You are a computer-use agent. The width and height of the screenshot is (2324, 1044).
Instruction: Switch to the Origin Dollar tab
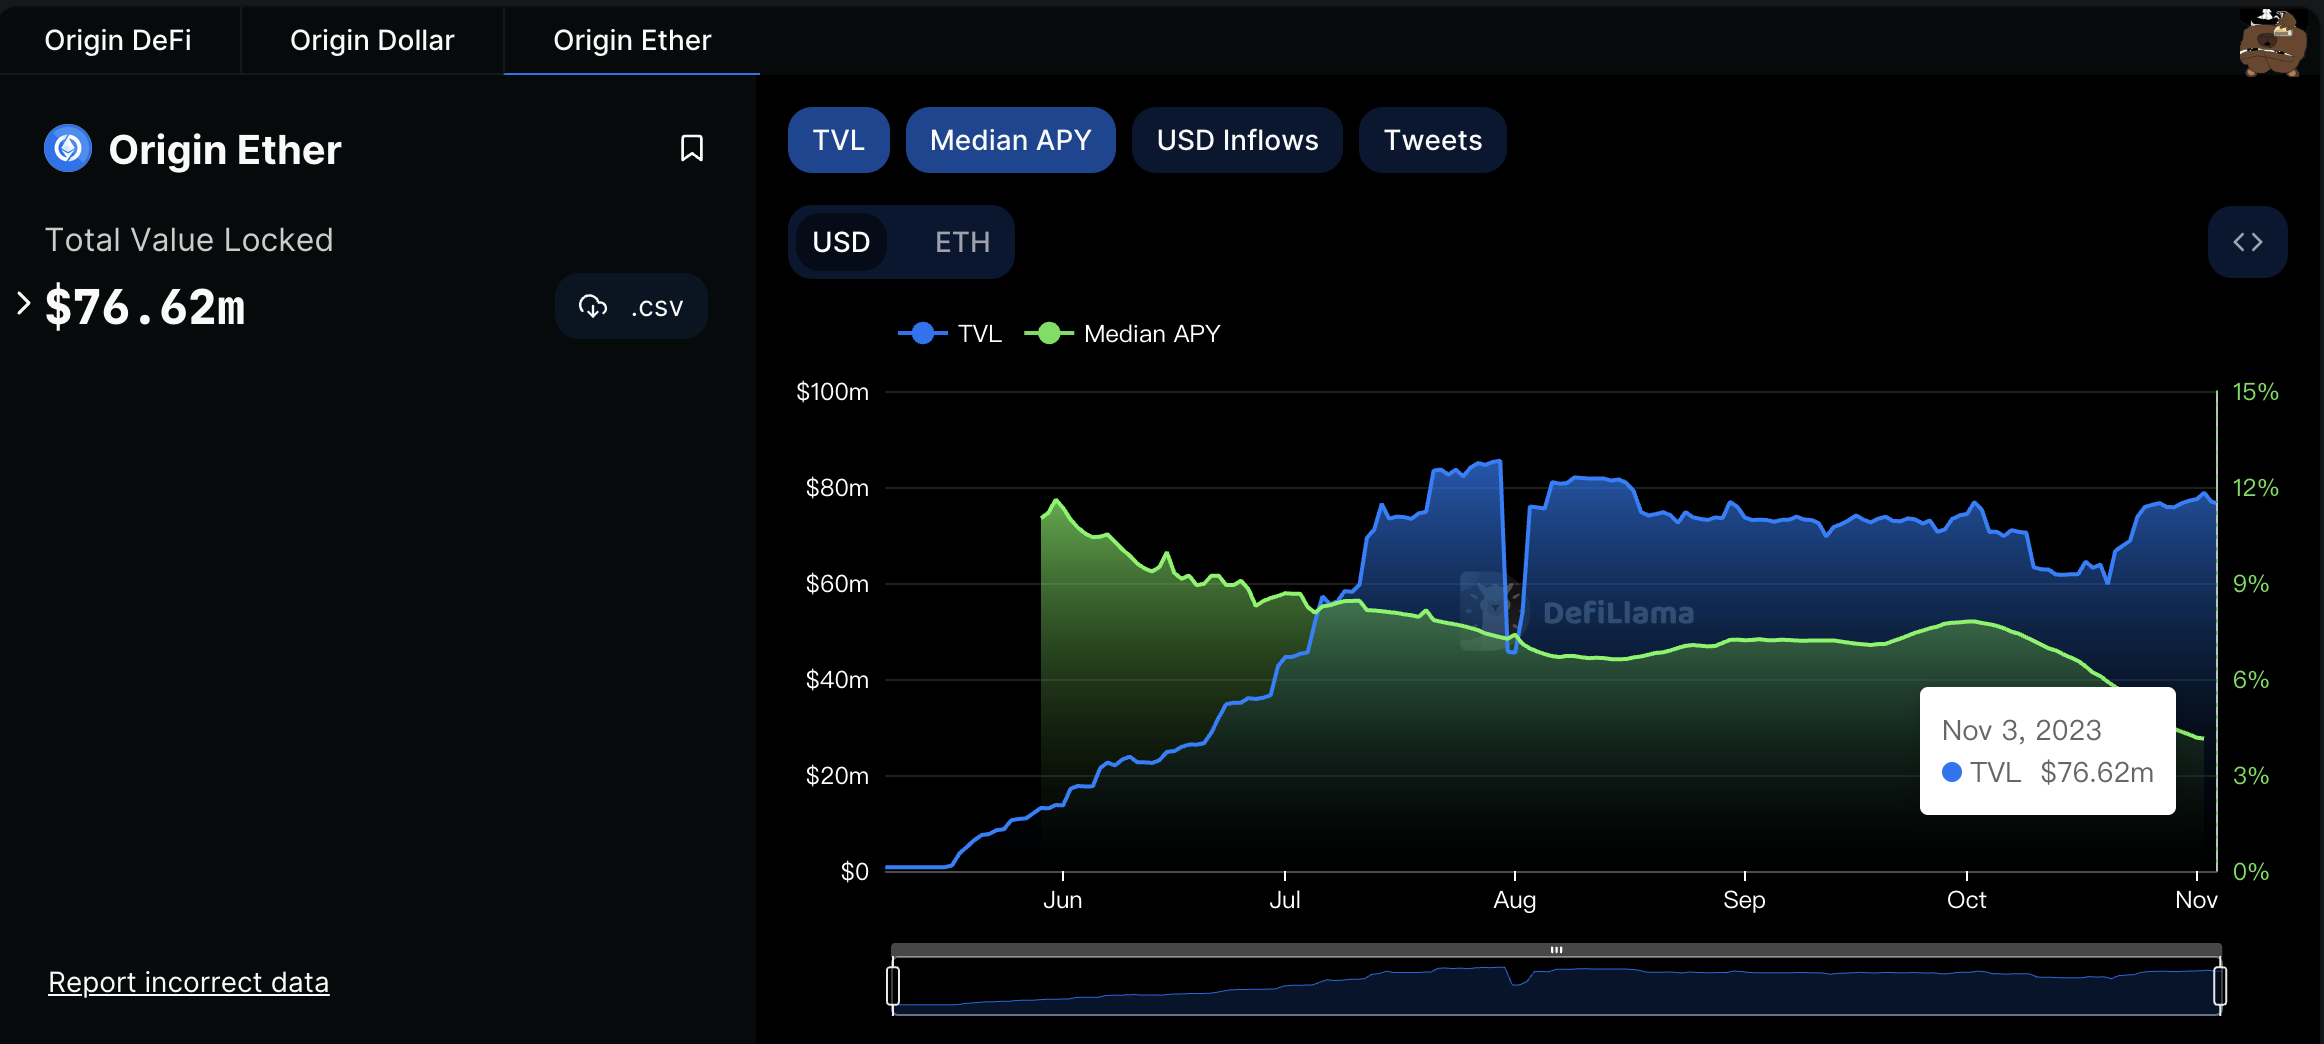371,40
